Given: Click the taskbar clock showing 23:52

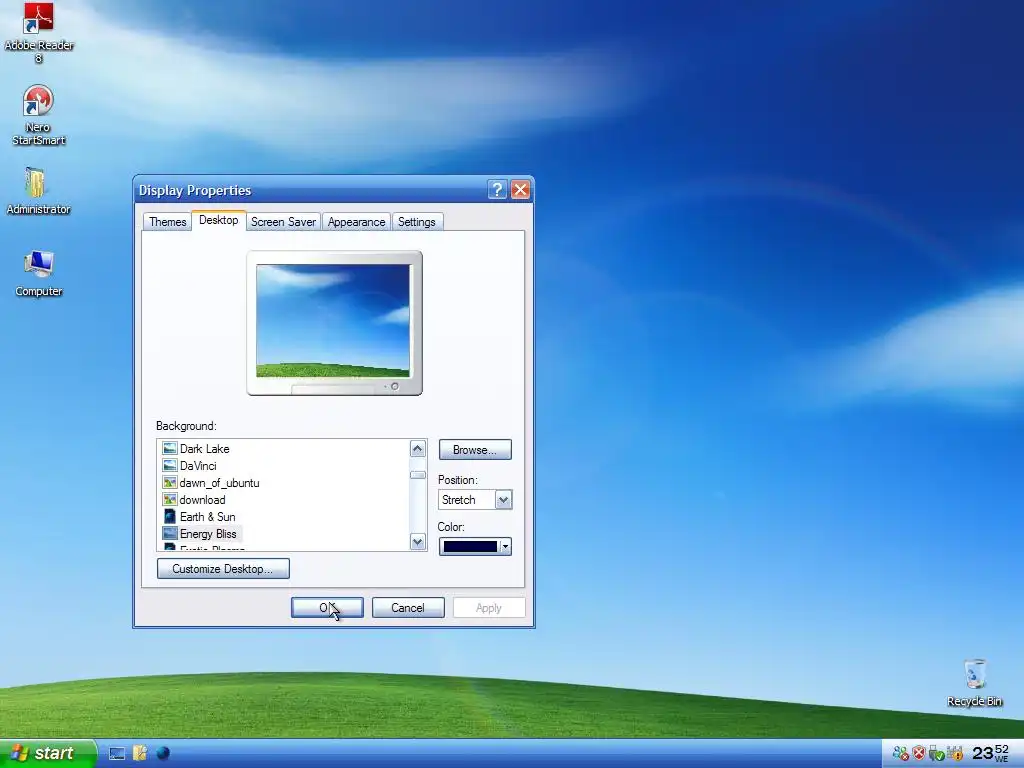Looking at the screenshot, I should (991, 754).
